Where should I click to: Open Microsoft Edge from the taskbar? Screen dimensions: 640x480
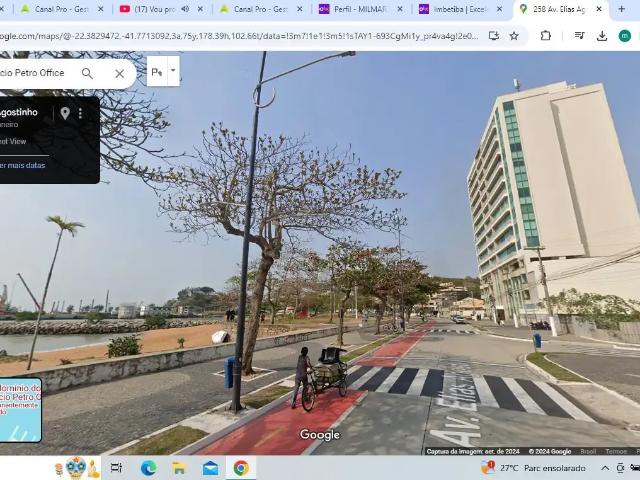(x=148, y=468)
